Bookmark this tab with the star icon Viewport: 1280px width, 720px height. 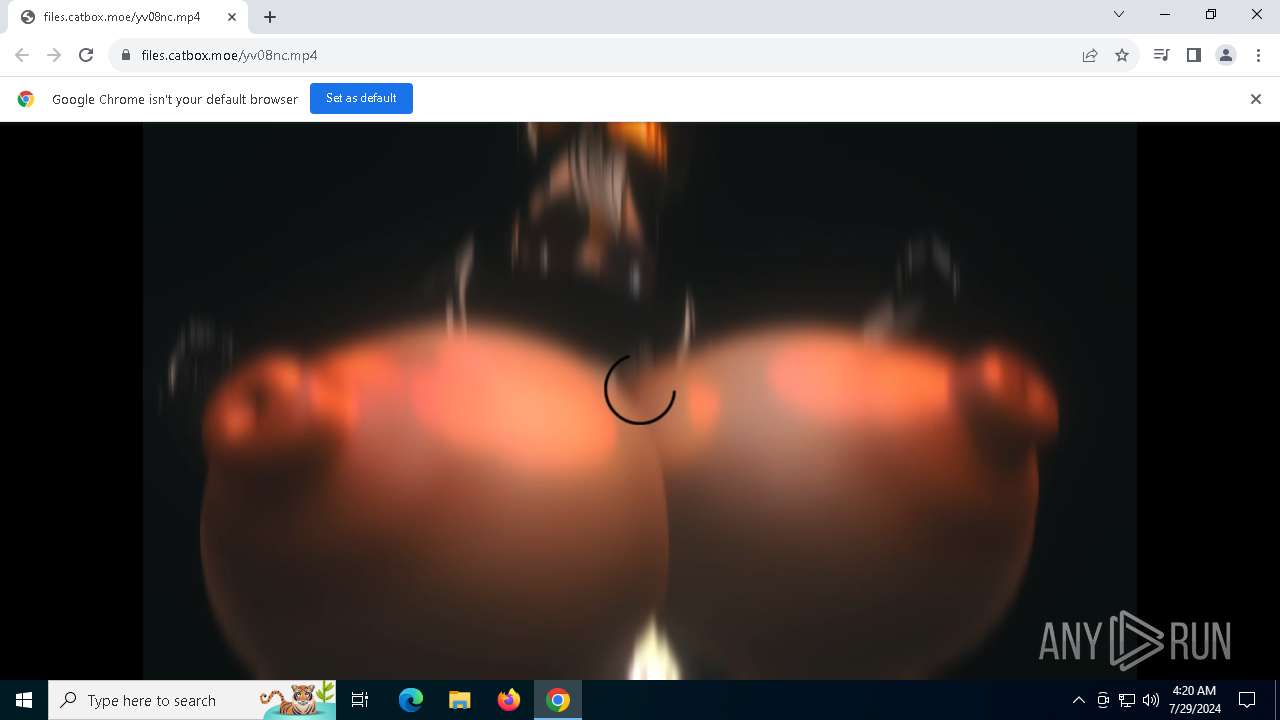click(1122, 55)
